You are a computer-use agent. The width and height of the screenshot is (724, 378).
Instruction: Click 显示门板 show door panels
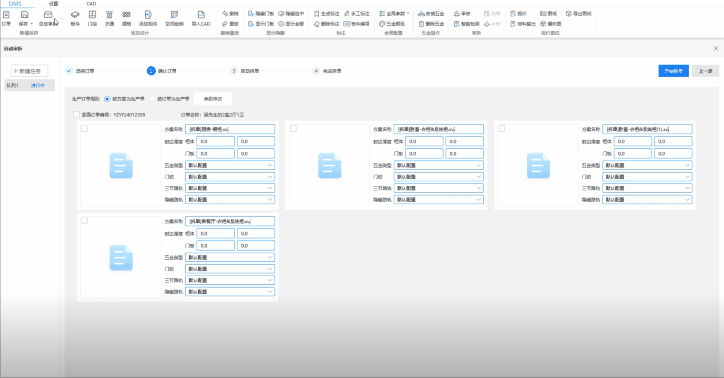[261, 24]
